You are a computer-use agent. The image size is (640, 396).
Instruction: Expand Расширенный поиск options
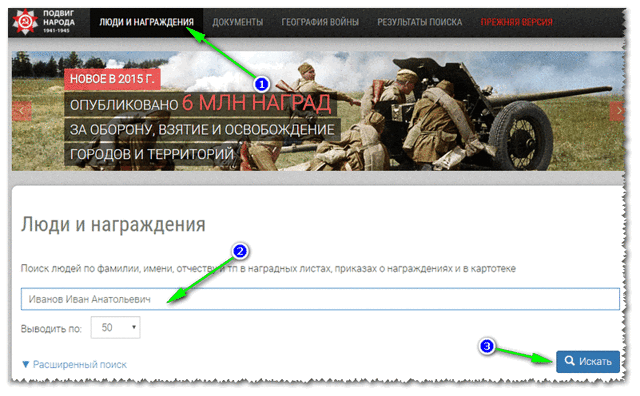click(74, 364)
